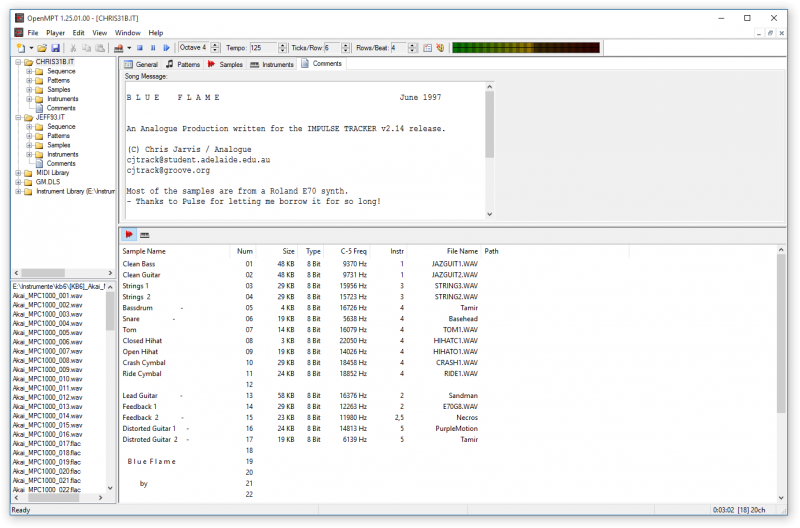Select the Crash Cymbal sample row
This screenshot has width=800, height=528.
click(x=300, y=363)
